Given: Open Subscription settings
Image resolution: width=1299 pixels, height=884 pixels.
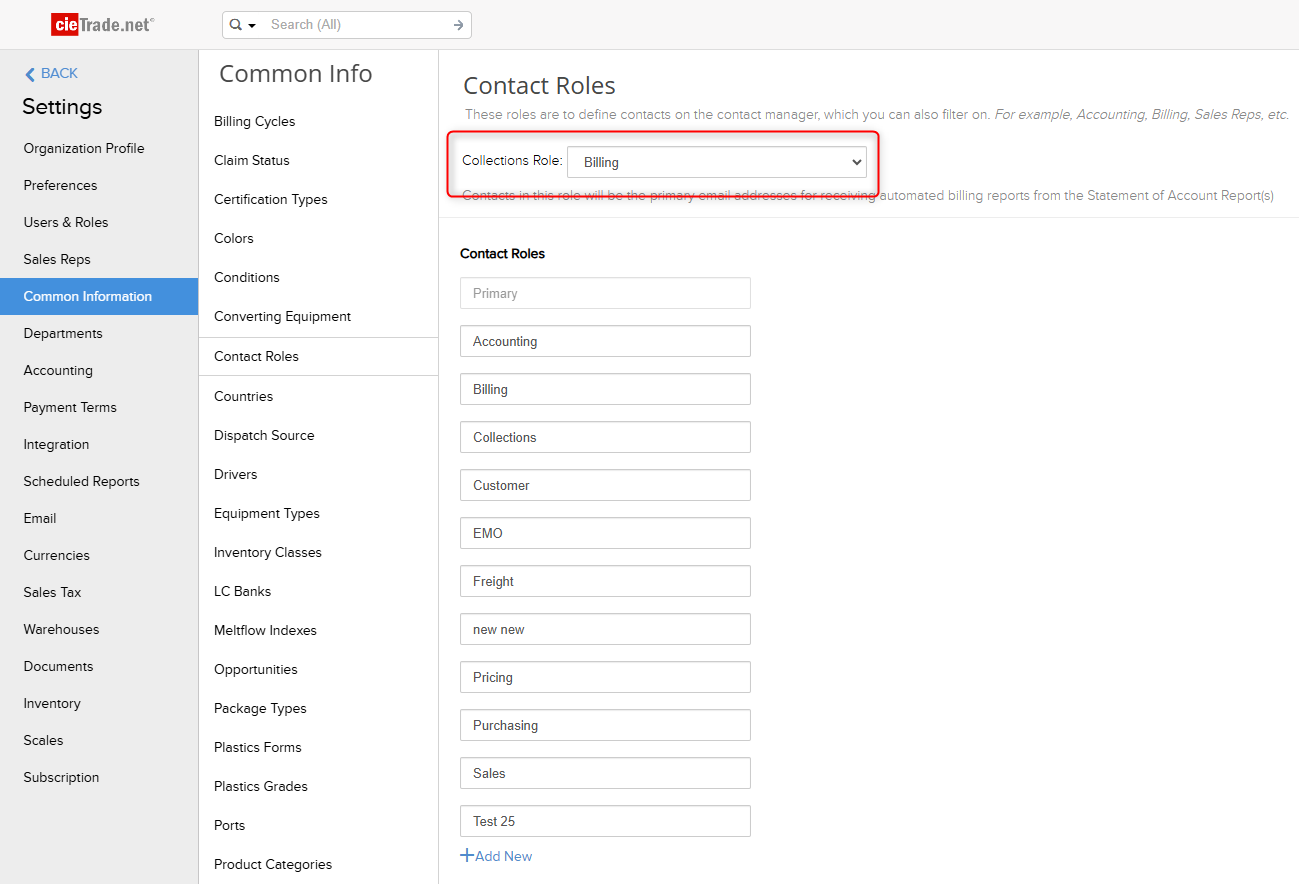Looking at the screenshot, I should pos(61,777).
